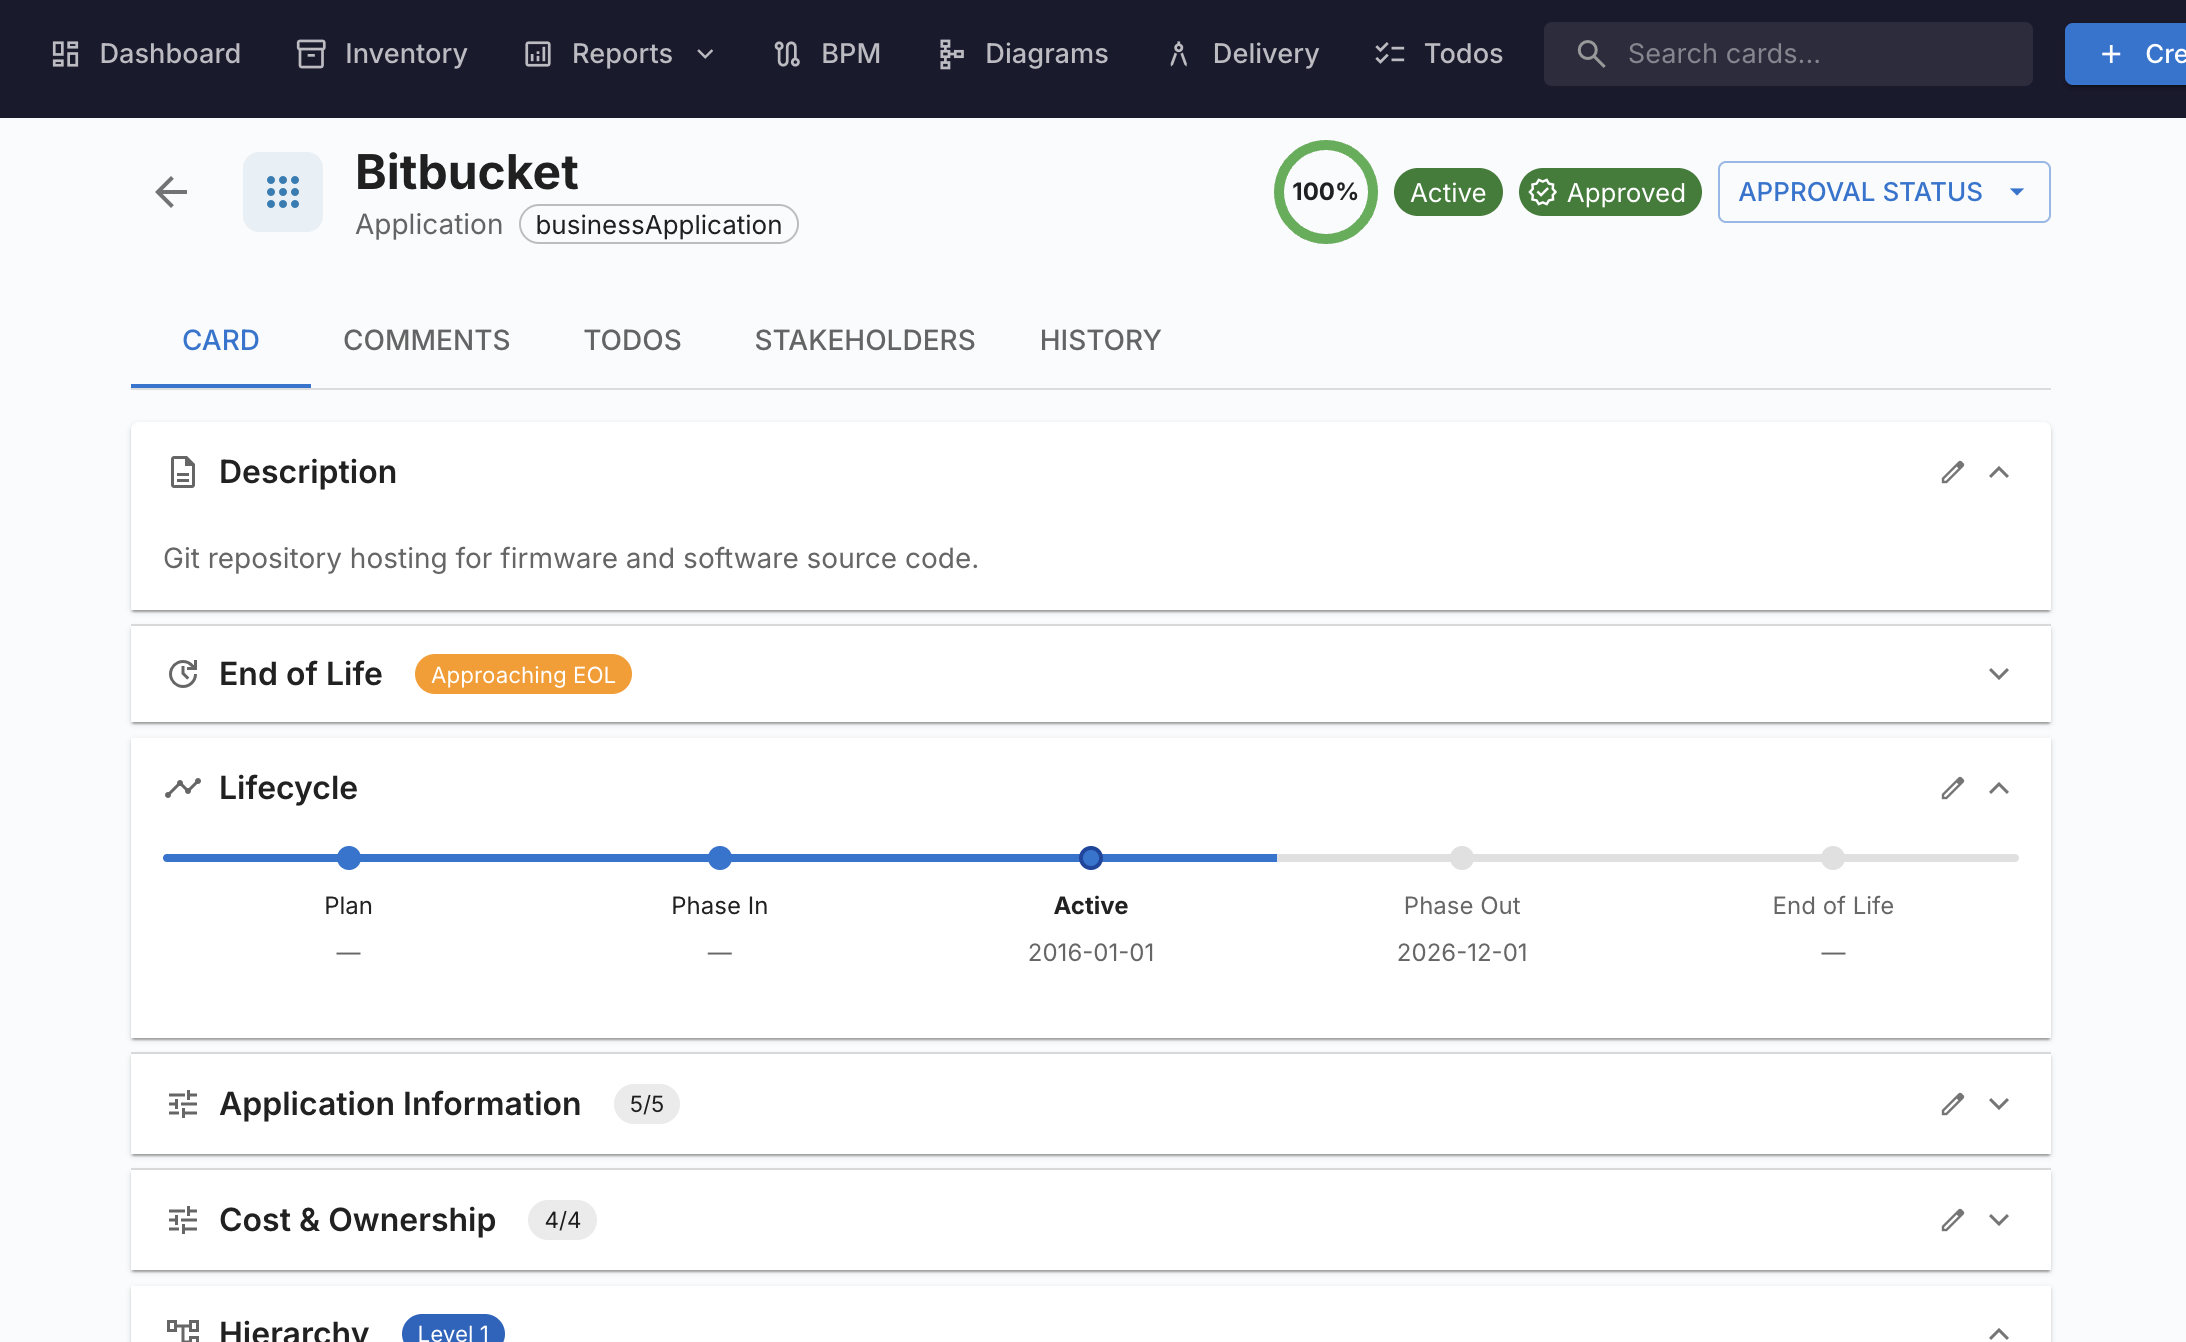Edit the Description section via pencil icon
This screenshot has width=2186, height=1342.
click(1952, 472)
